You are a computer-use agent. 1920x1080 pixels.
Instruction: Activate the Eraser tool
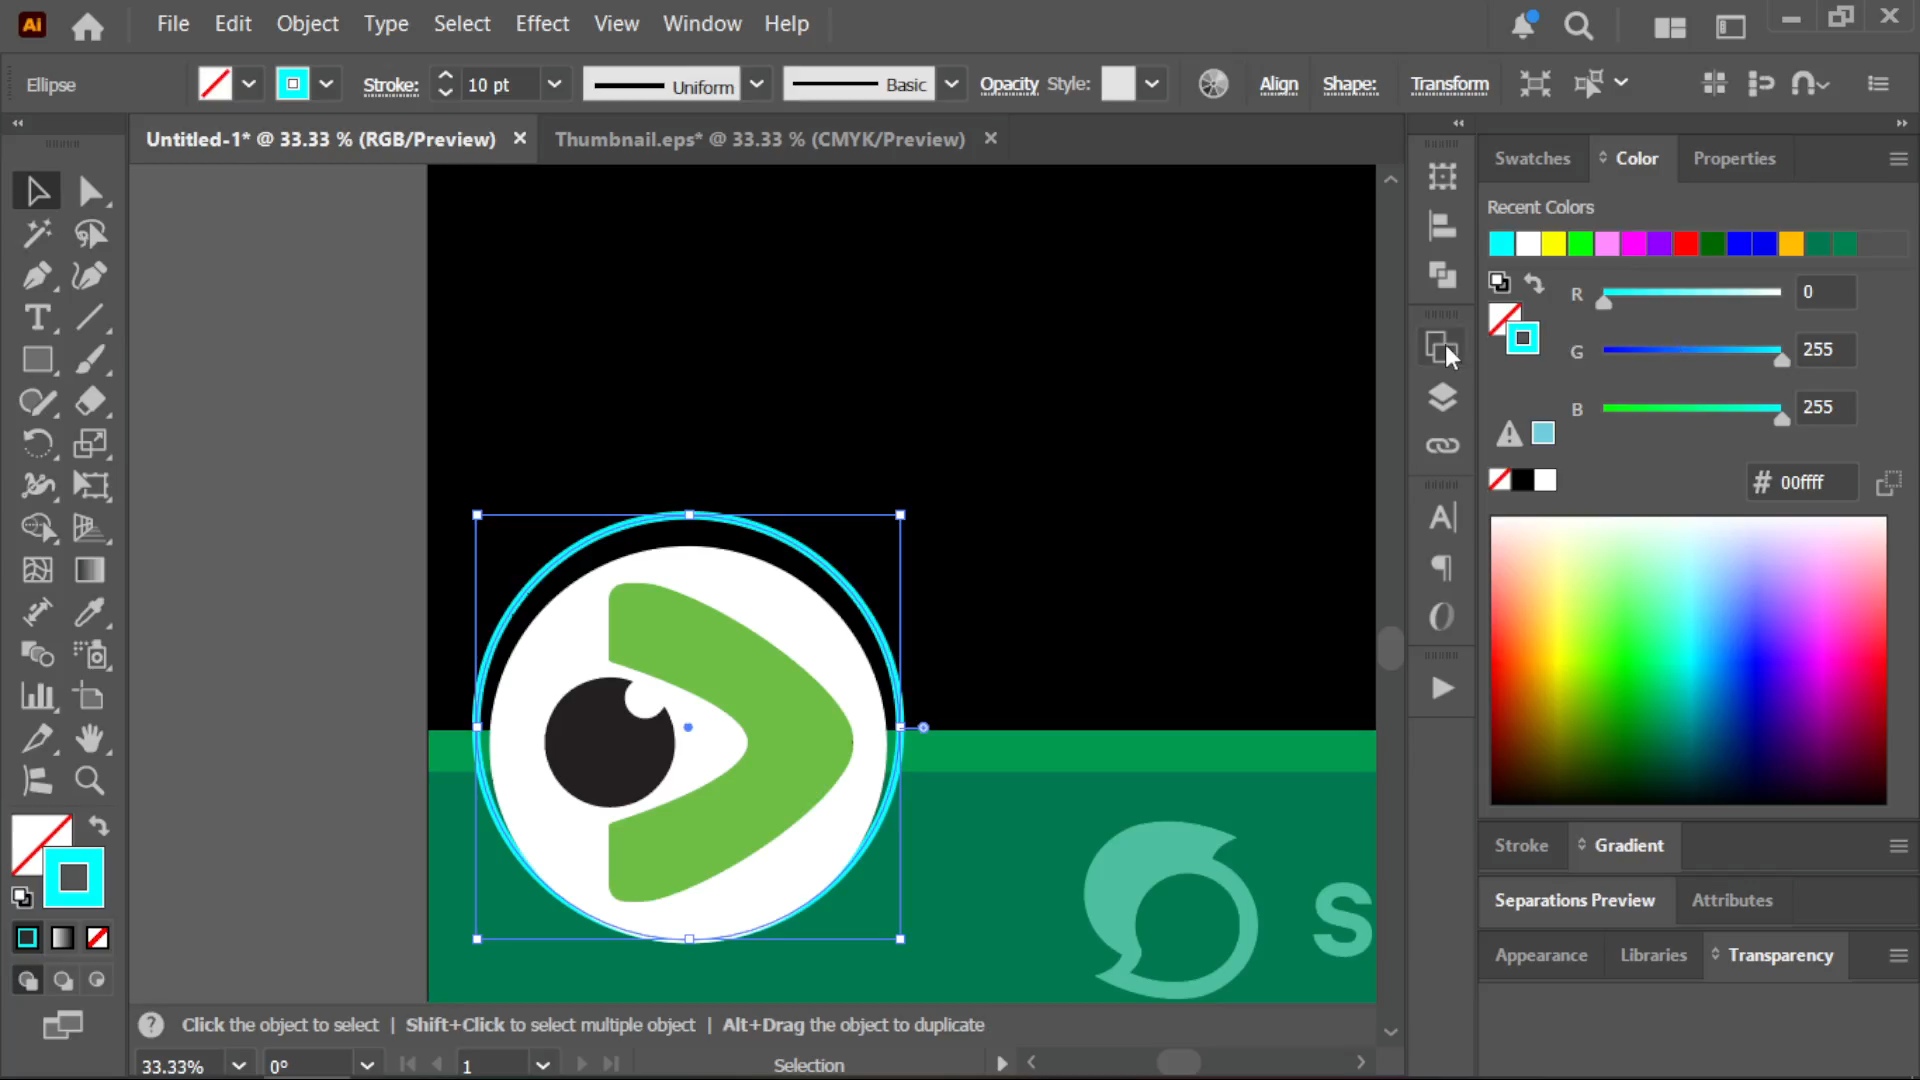(90, 402)
